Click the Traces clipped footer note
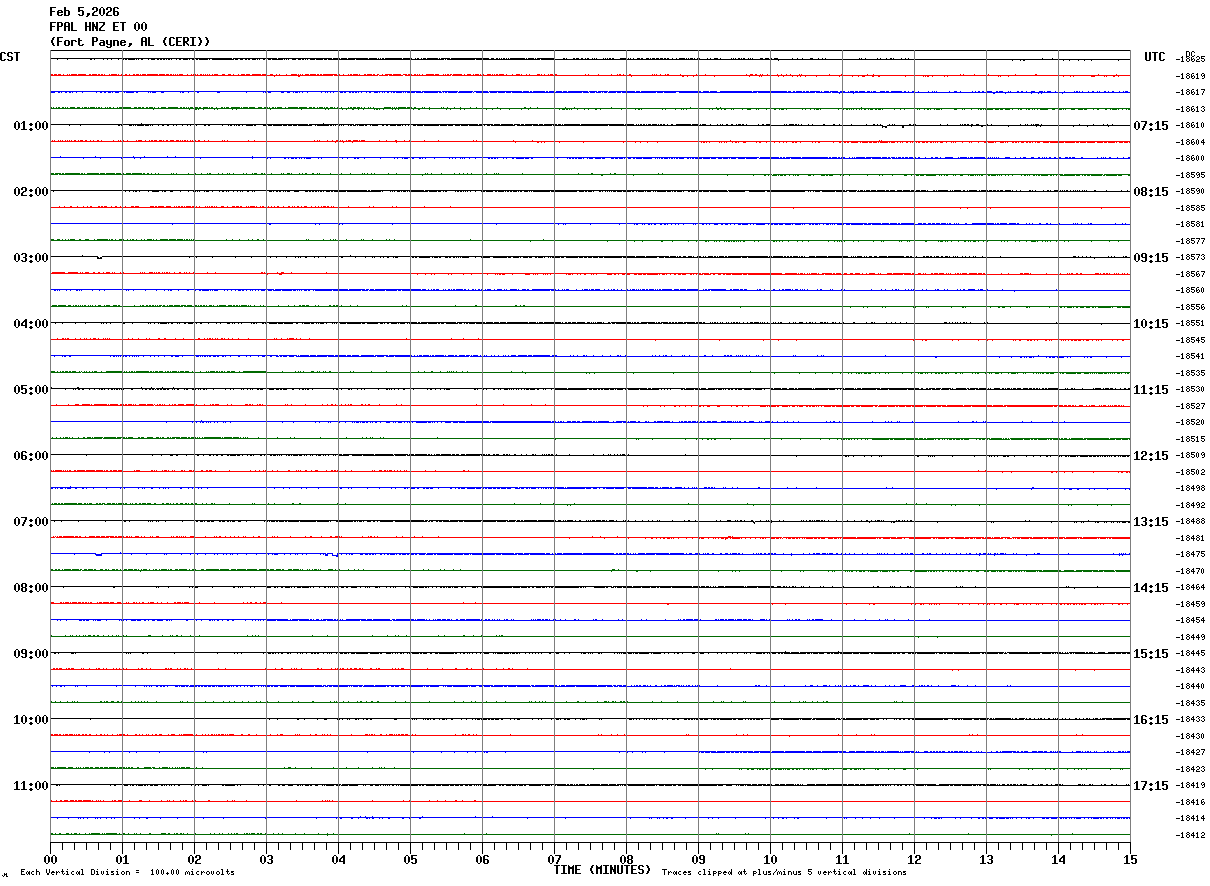Image resolution: width=1210 pixels, height=886 pixels. click(784, 873)
